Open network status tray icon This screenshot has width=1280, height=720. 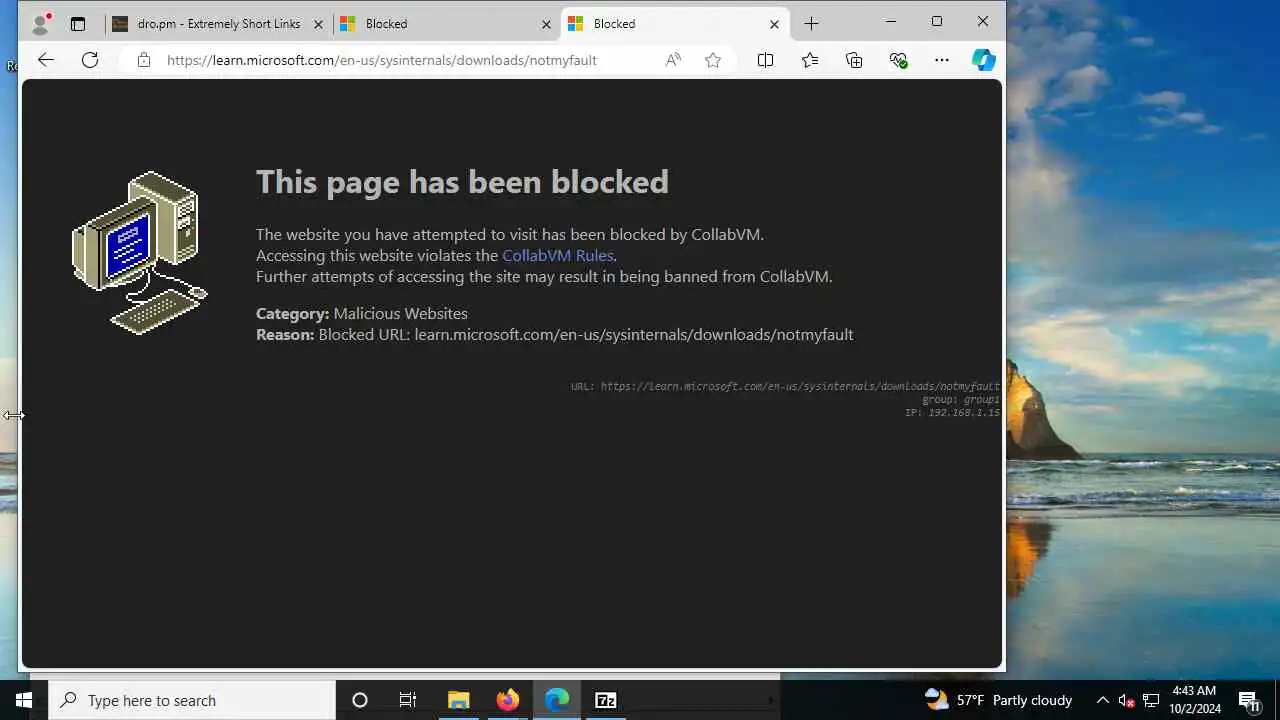(1151, 700)
